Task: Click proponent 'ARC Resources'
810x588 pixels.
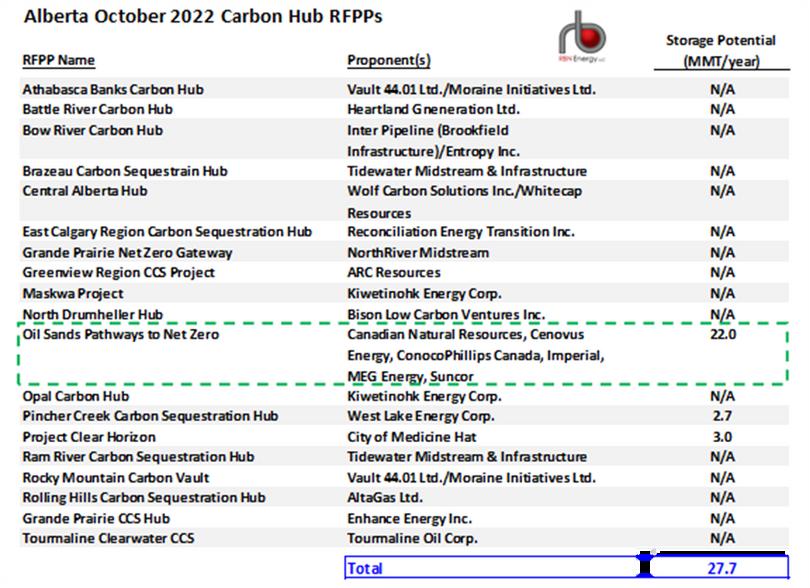Action: click(x=394, y=273)
